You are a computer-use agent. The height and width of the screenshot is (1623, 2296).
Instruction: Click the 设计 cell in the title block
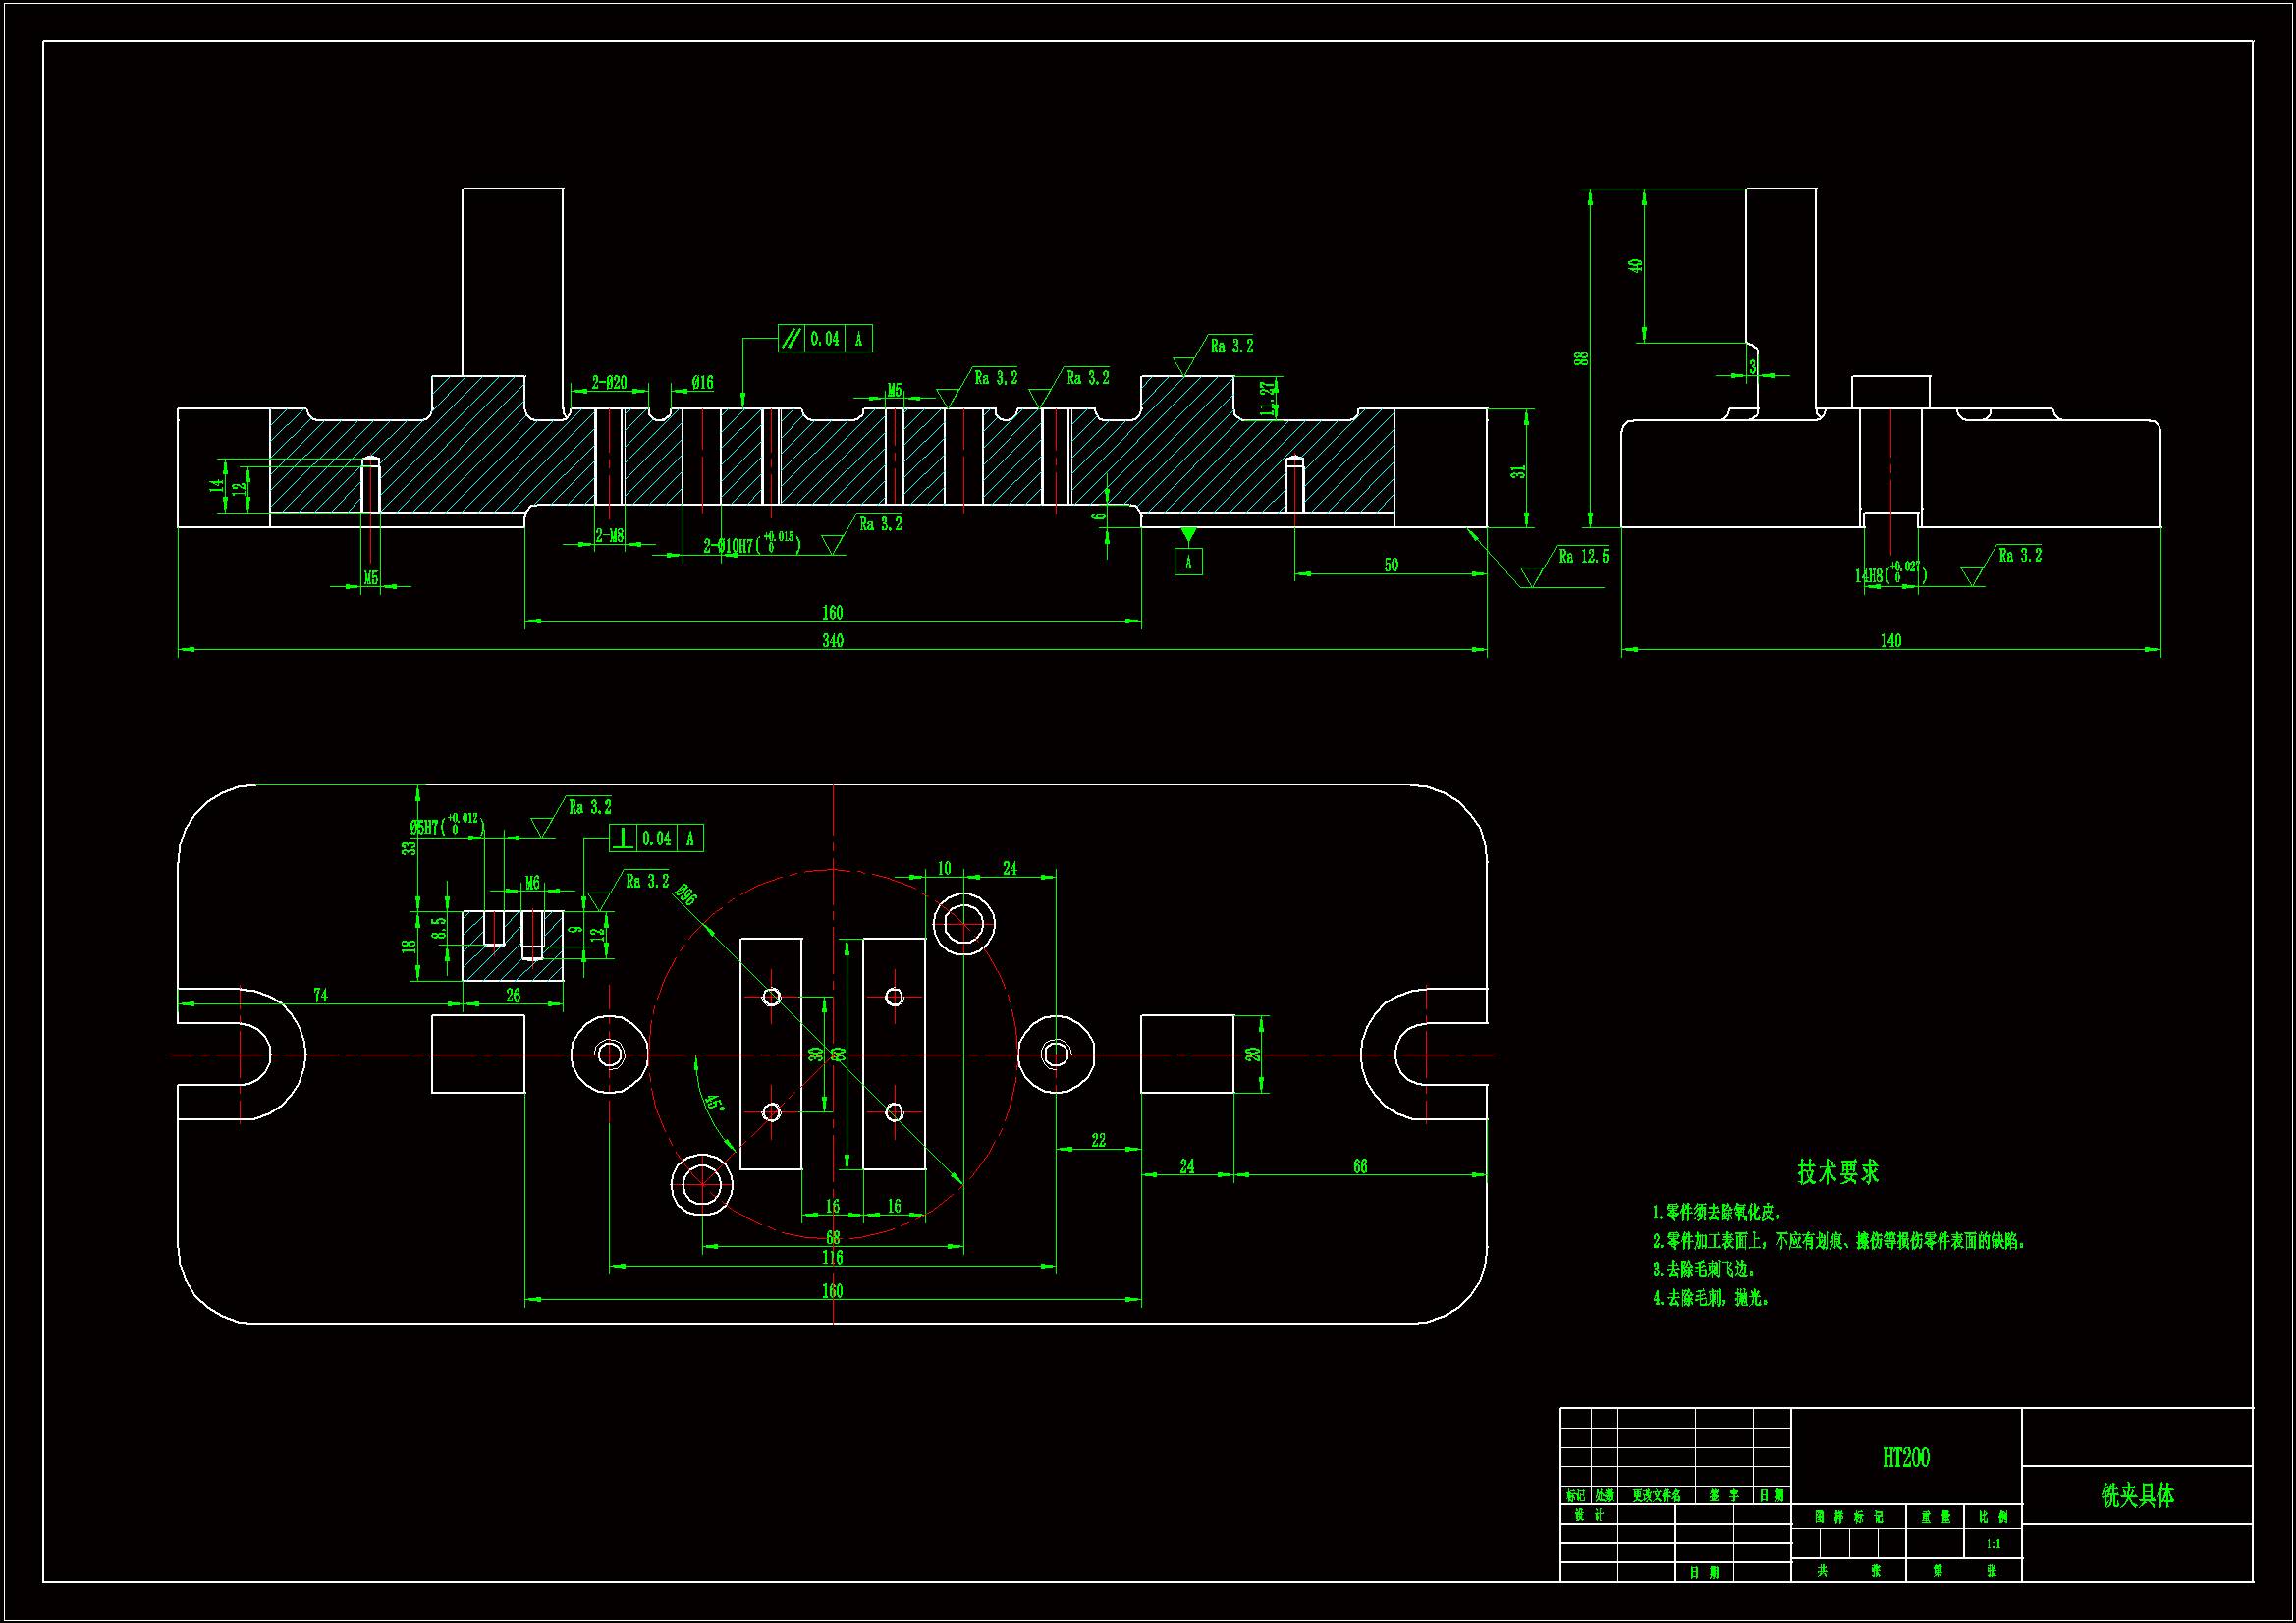(x=1588, y=1516)
